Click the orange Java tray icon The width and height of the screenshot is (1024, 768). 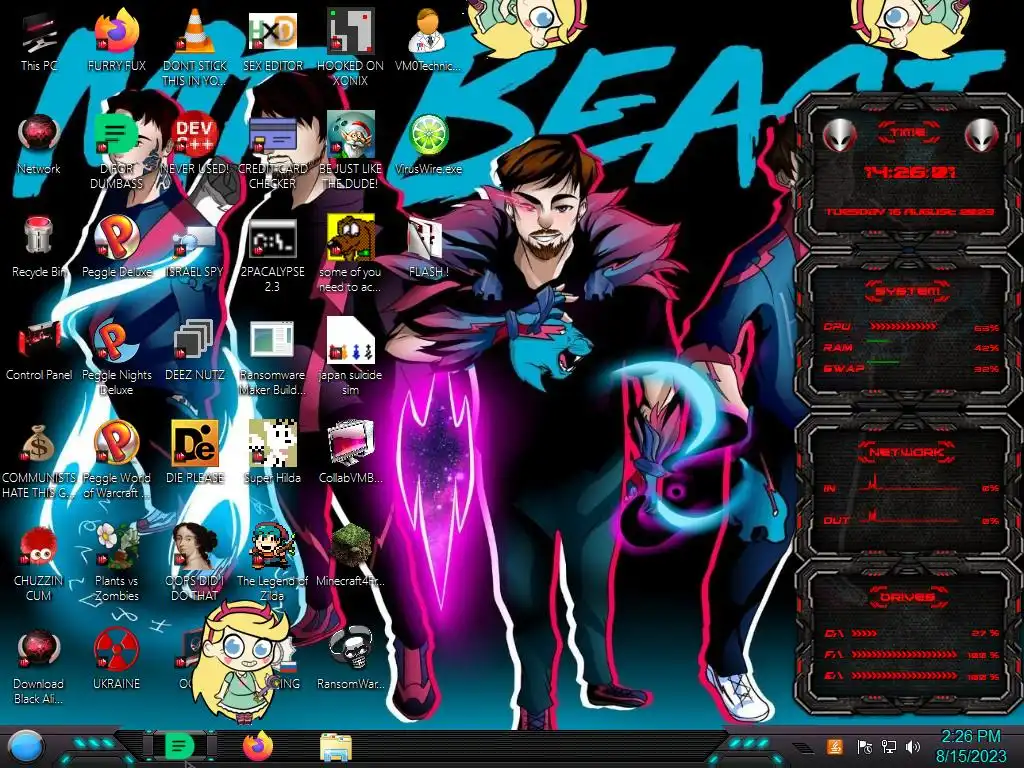click(835, 746)
